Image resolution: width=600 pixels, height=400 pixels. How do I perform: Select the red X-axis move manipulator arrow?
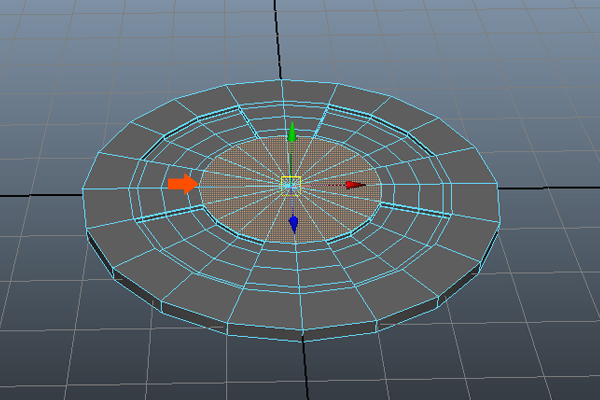[355, 185]
